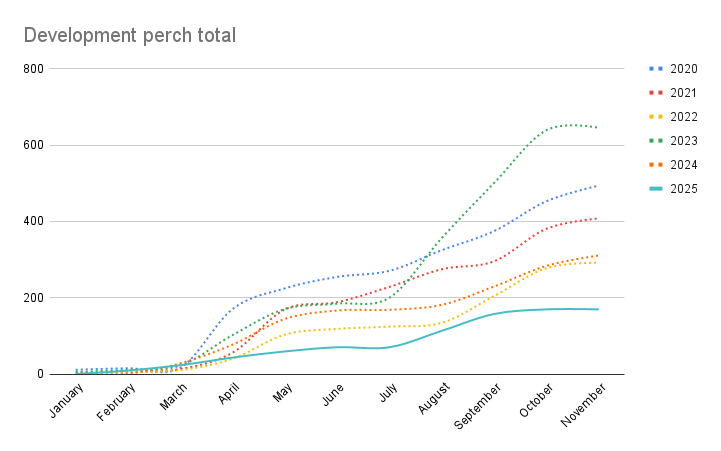Screen dimensions: 721x451
Task: Select the 2025 legend label
Action: [x=685, y=189]
